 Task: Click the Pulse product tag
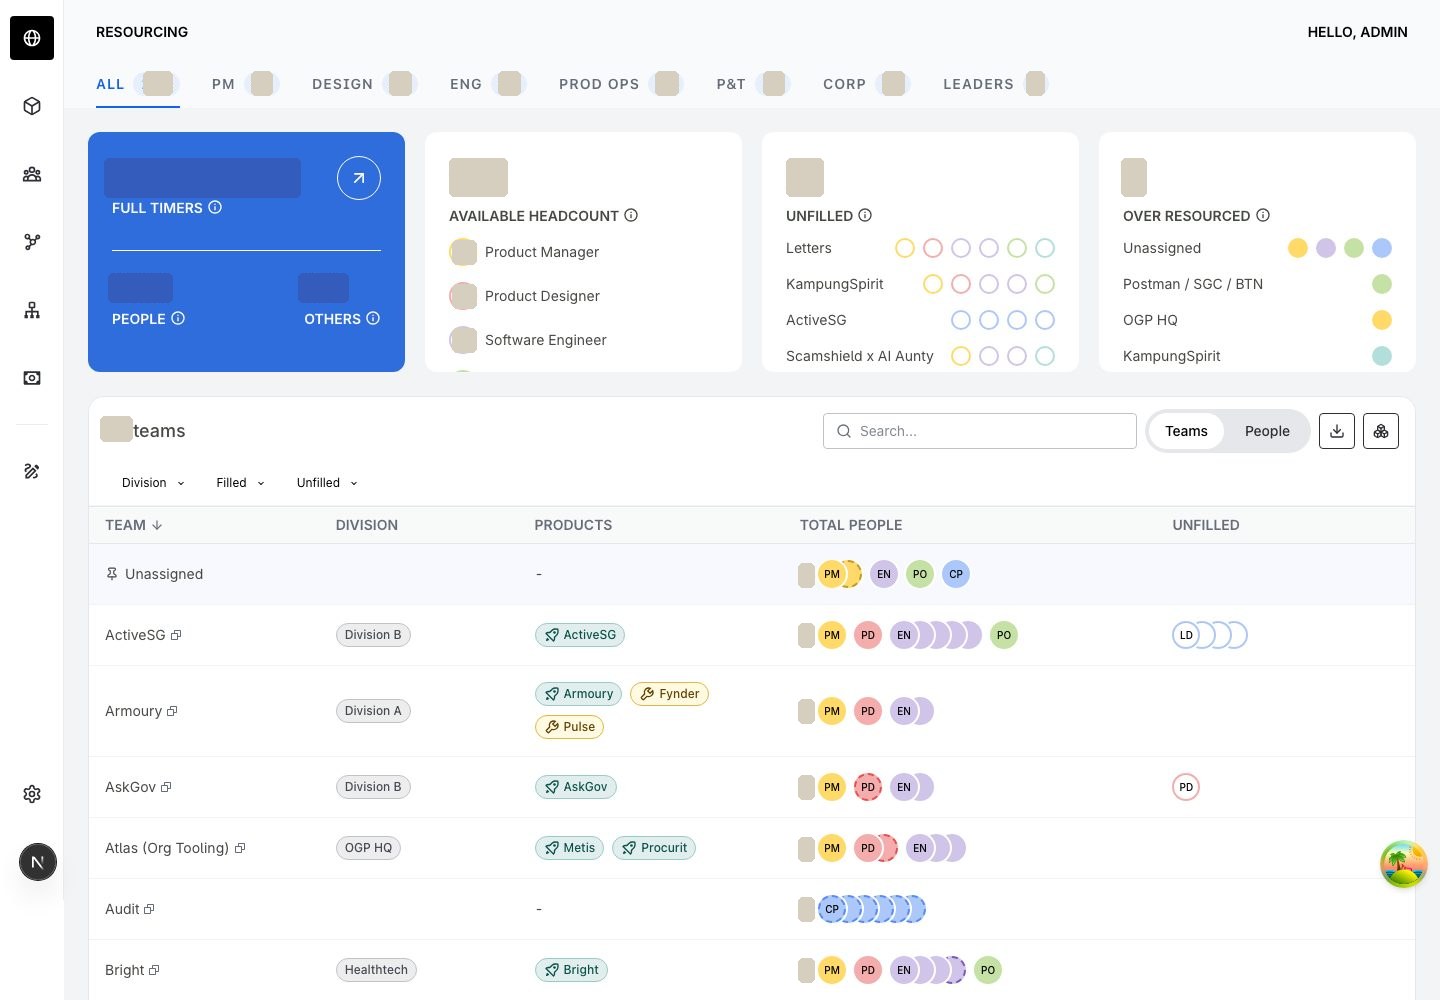point(570,727)
